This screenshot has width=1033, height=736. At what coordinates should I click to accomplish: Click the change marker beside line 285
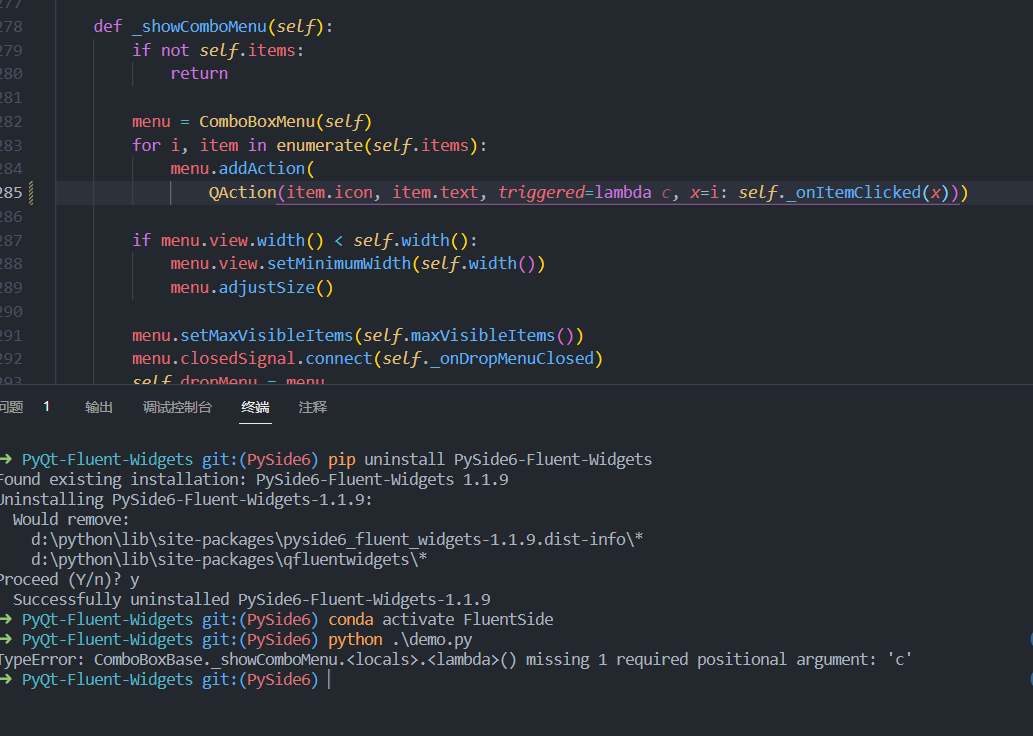click(31, 192)
